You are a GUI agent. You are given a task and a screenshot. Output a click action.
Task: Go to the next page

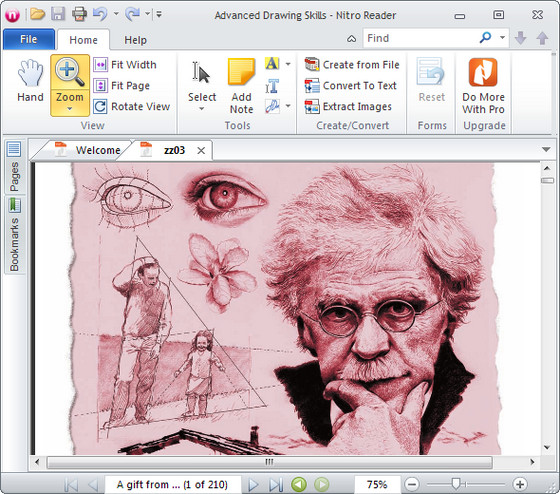click(253, 484)
